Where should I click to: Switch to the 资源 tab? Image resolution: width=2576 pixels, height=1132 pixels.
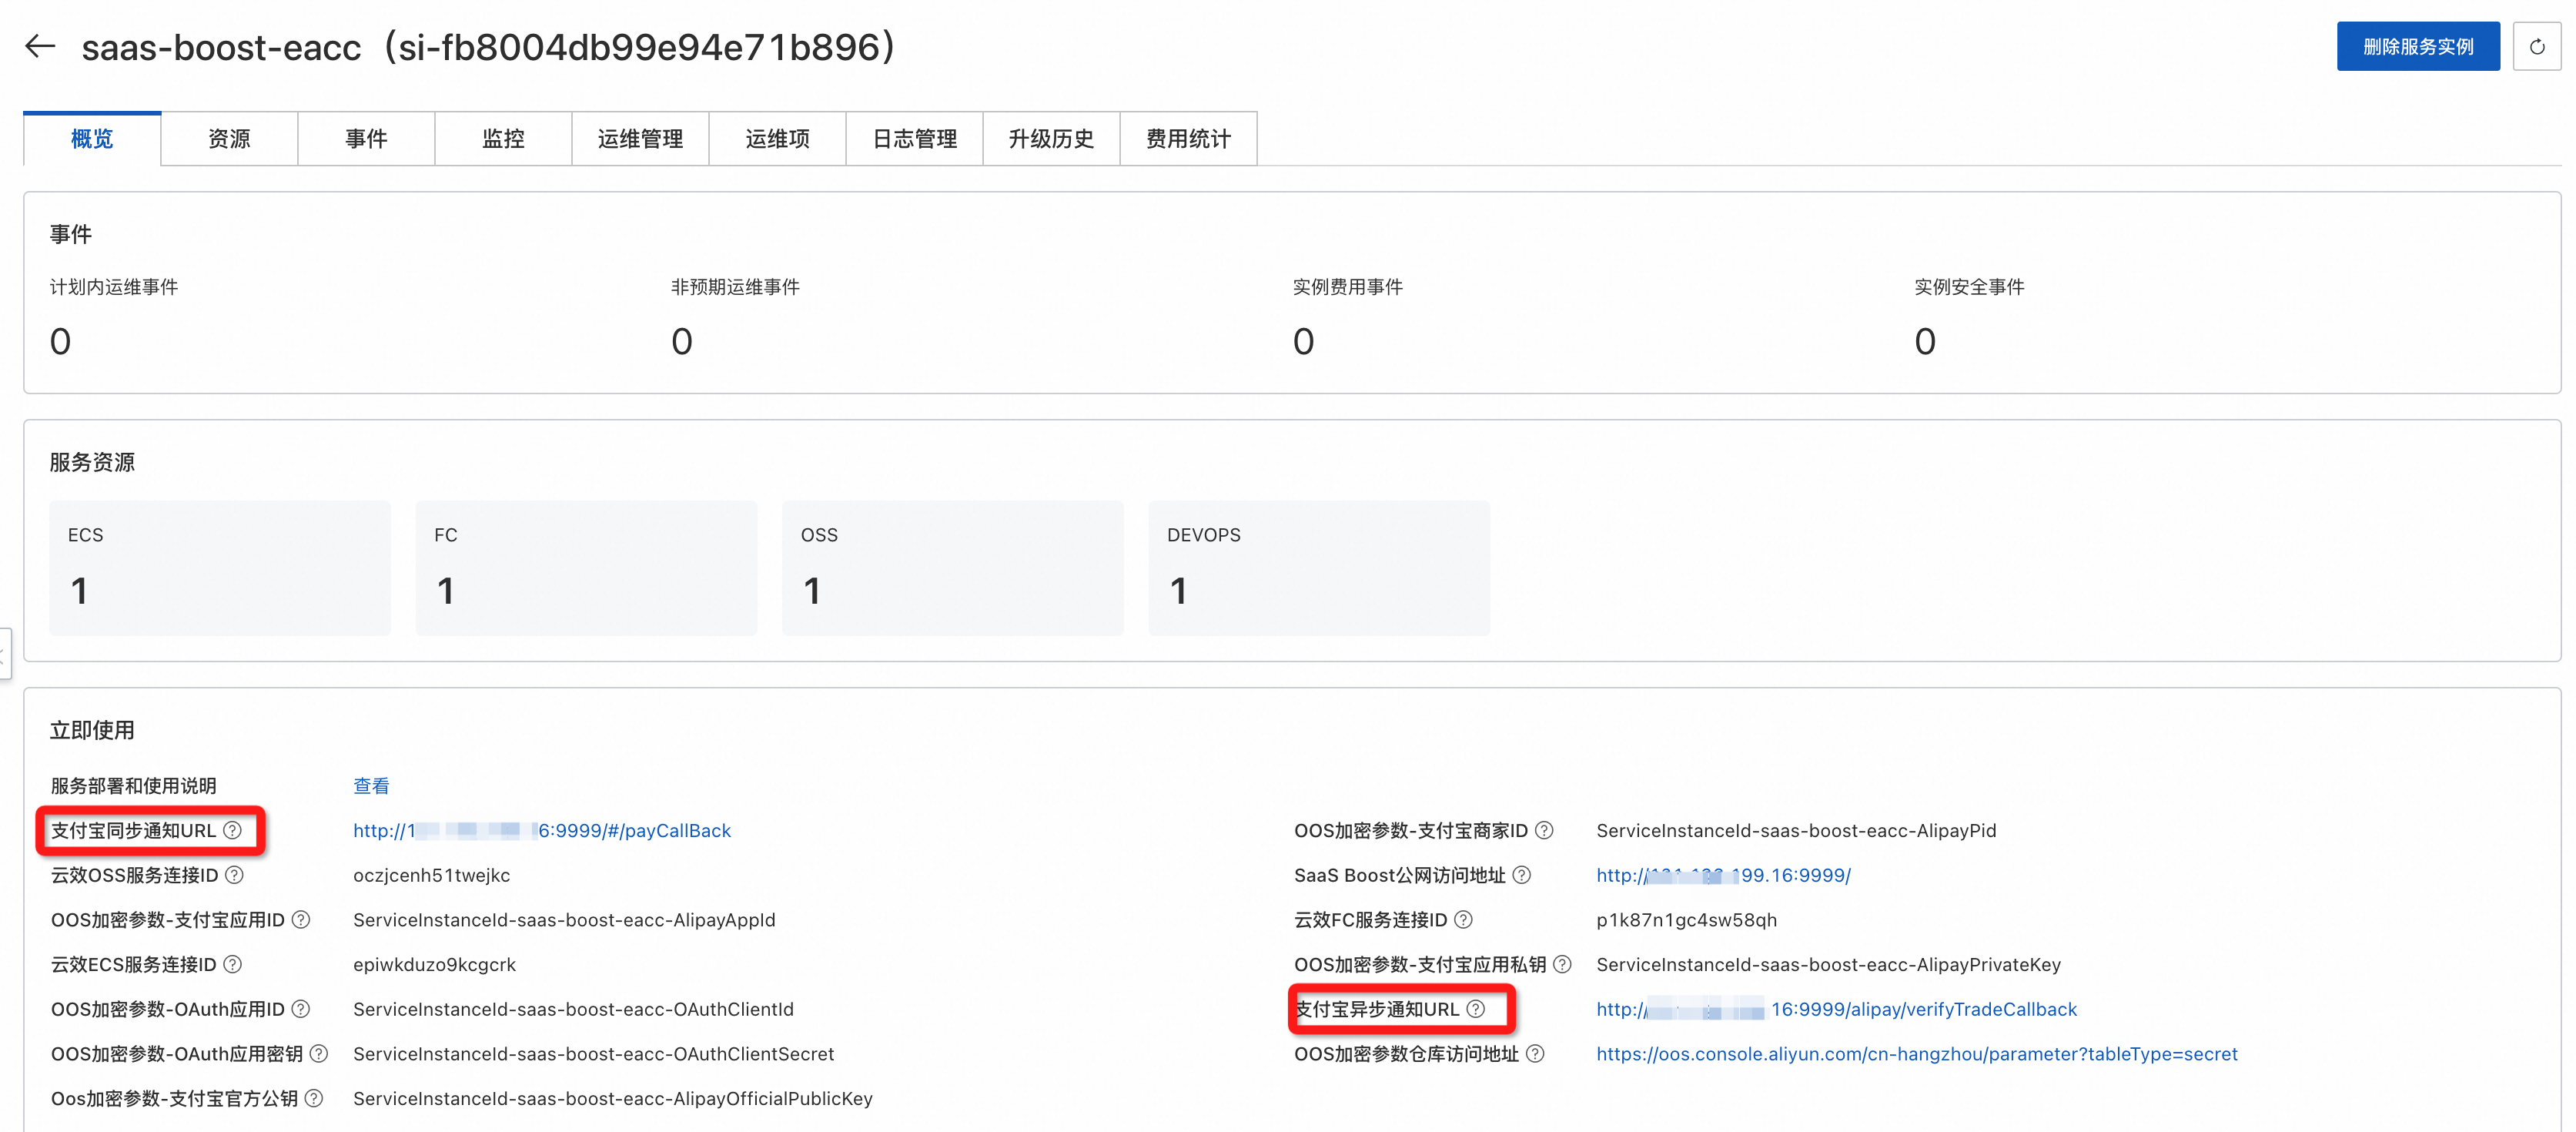pos(229,139)
